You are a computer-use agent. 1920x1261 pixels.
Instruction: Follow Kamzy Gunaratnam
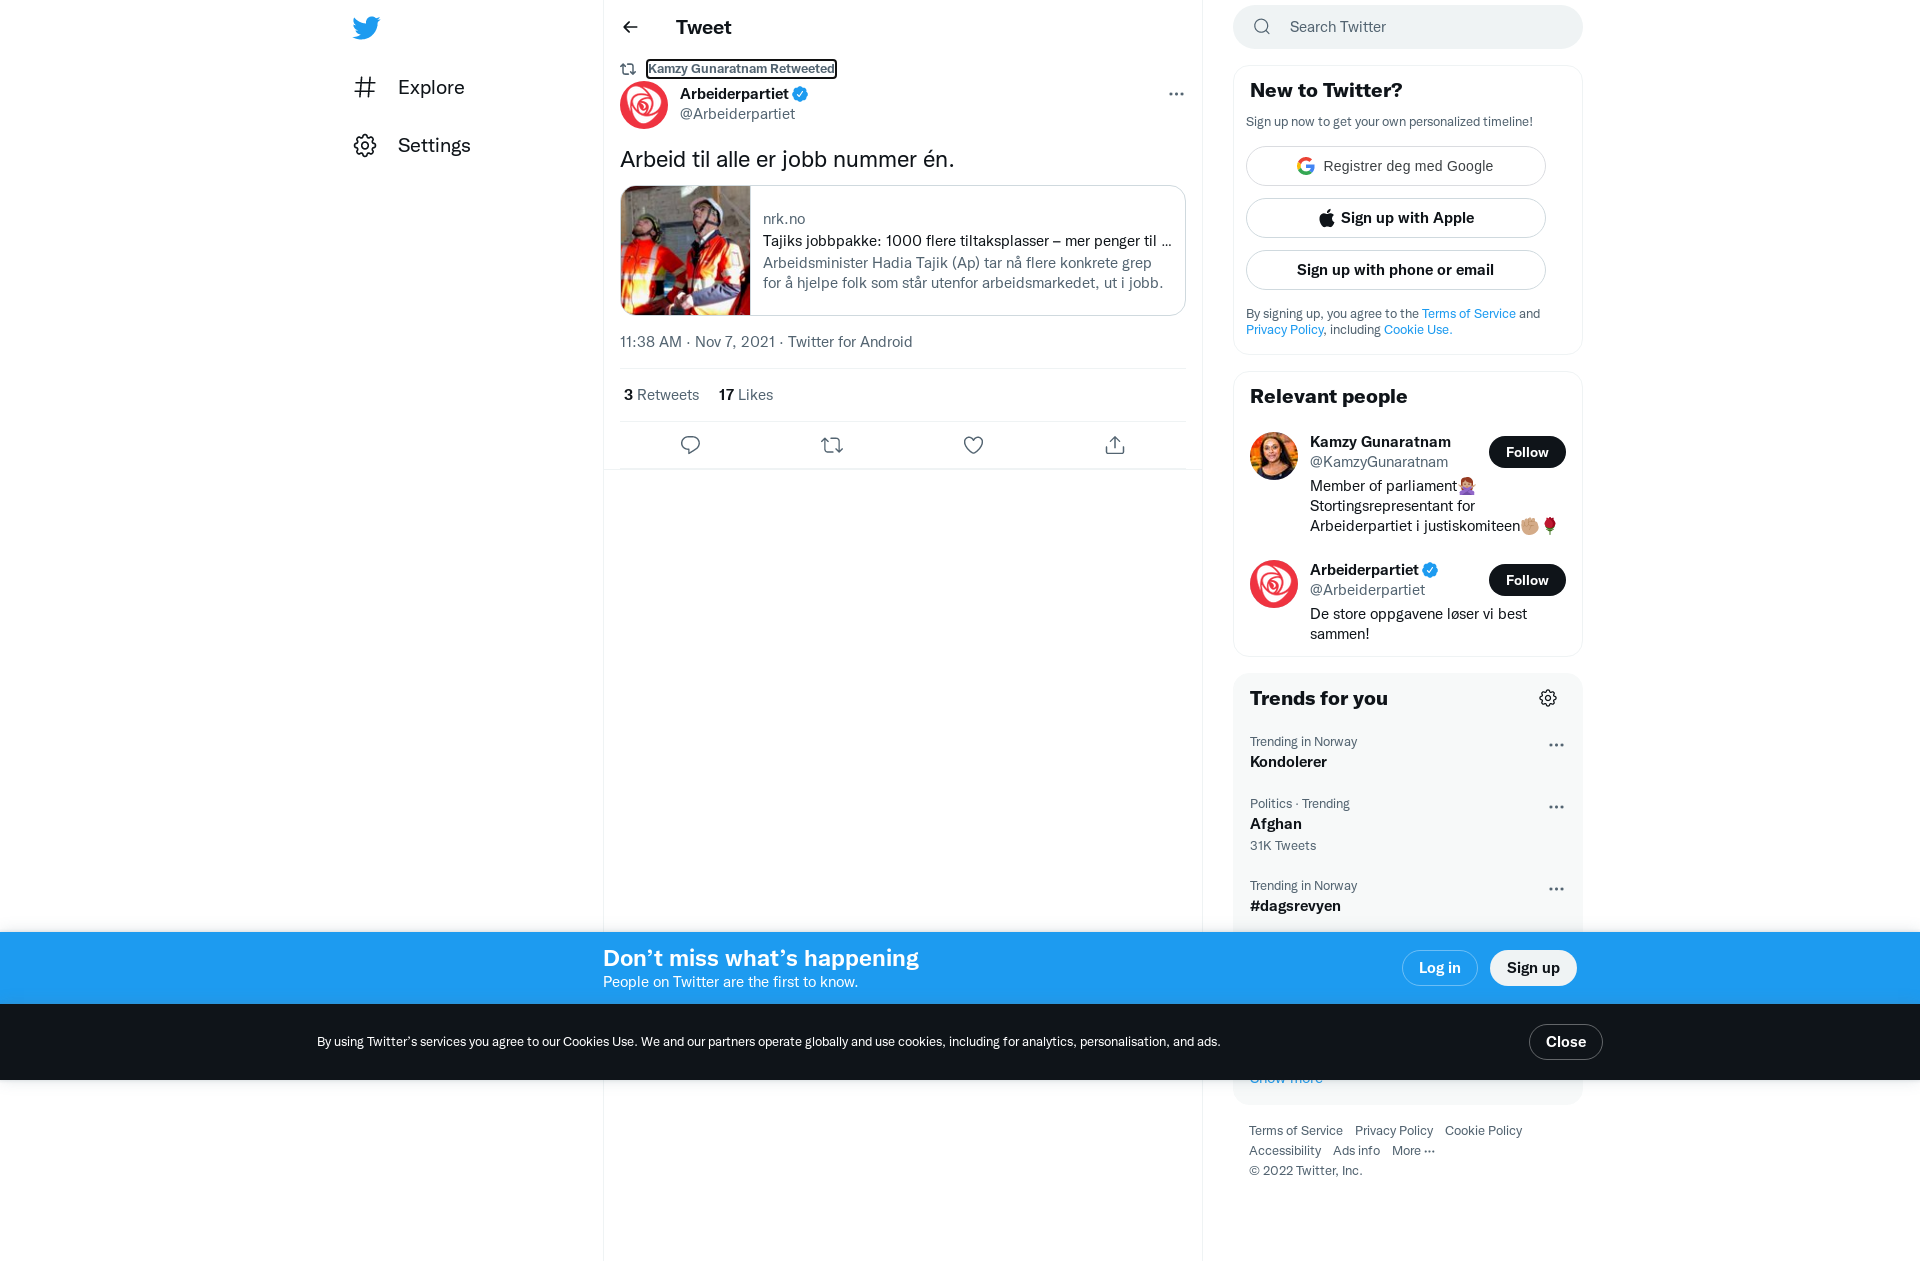tap(1527, 452)
